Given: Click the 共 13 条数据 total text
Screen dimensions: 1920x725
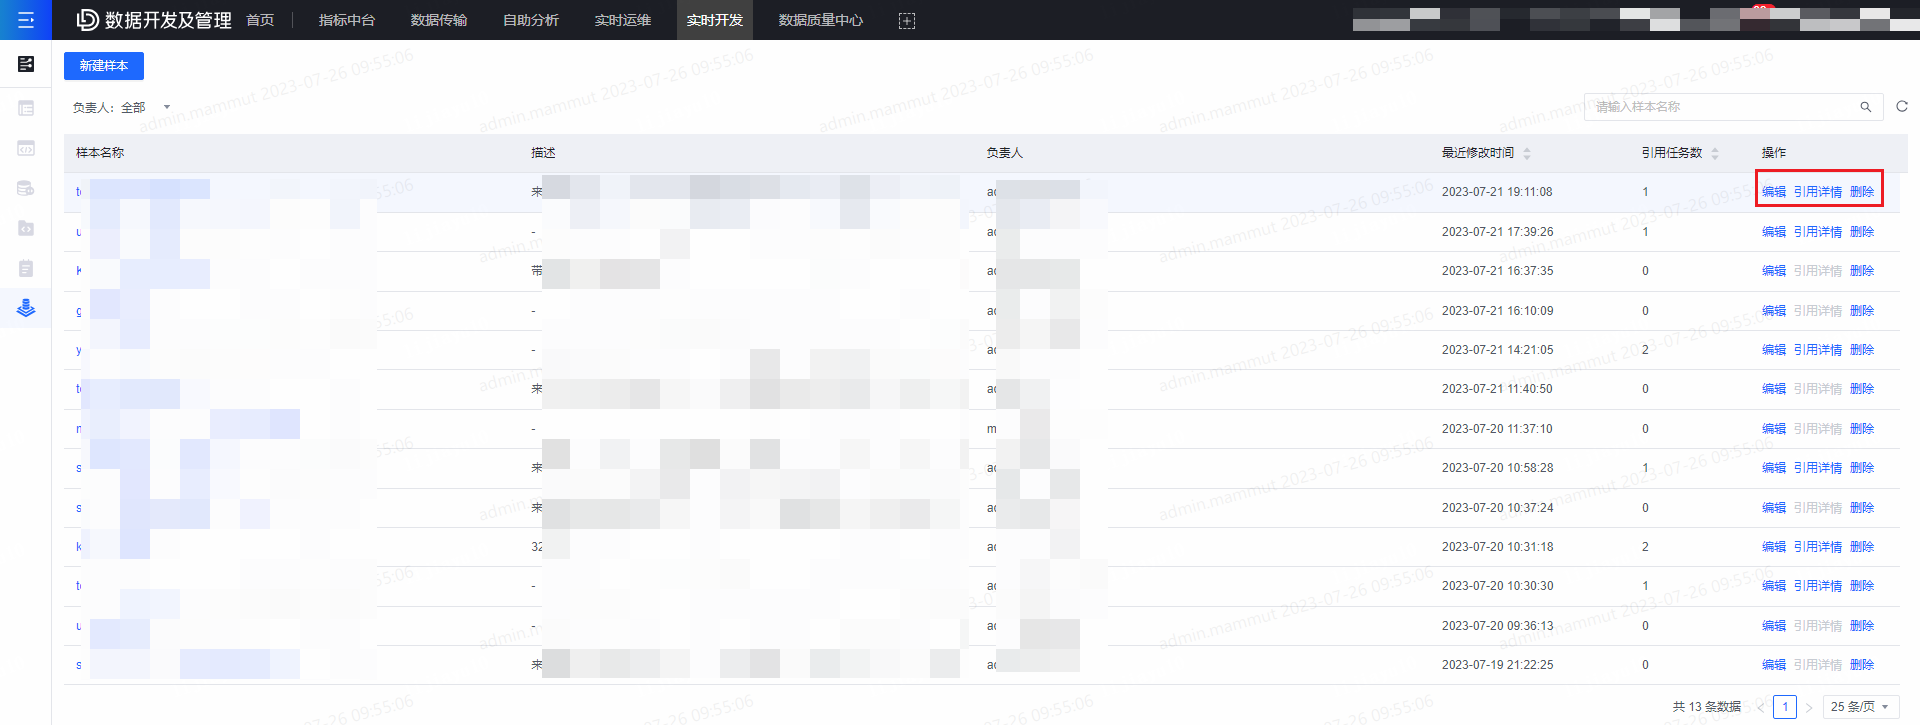Looking at the screenshot, I should click(1707, 707).
